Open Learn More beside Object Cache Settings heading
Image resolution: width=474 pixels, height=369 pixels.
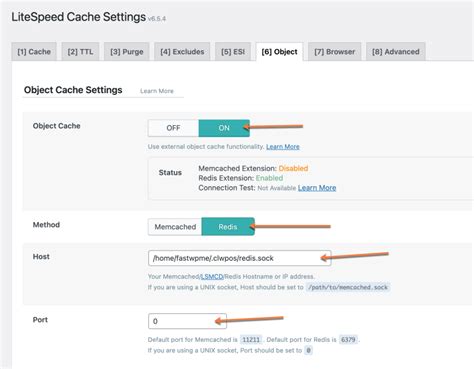pos(157,91)
